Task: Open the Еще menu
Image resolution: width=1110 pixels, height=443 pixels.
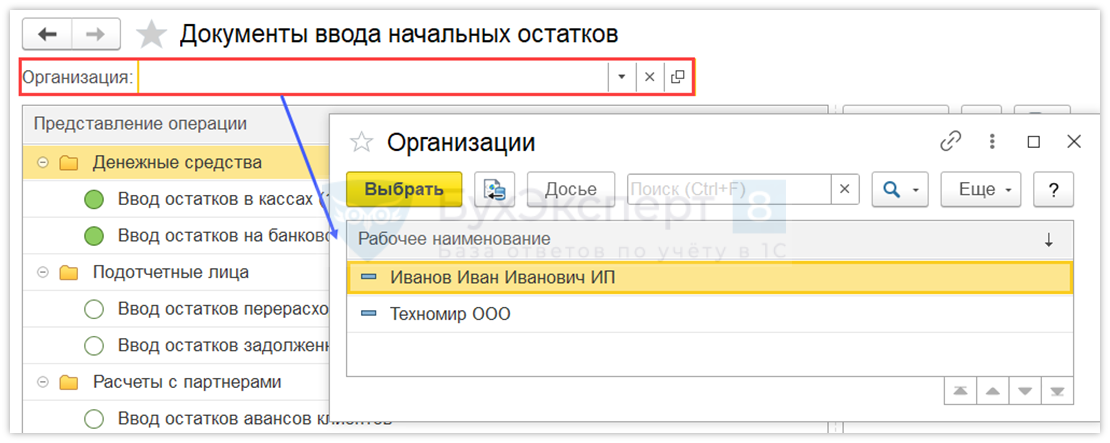Action: pos(980,190)
